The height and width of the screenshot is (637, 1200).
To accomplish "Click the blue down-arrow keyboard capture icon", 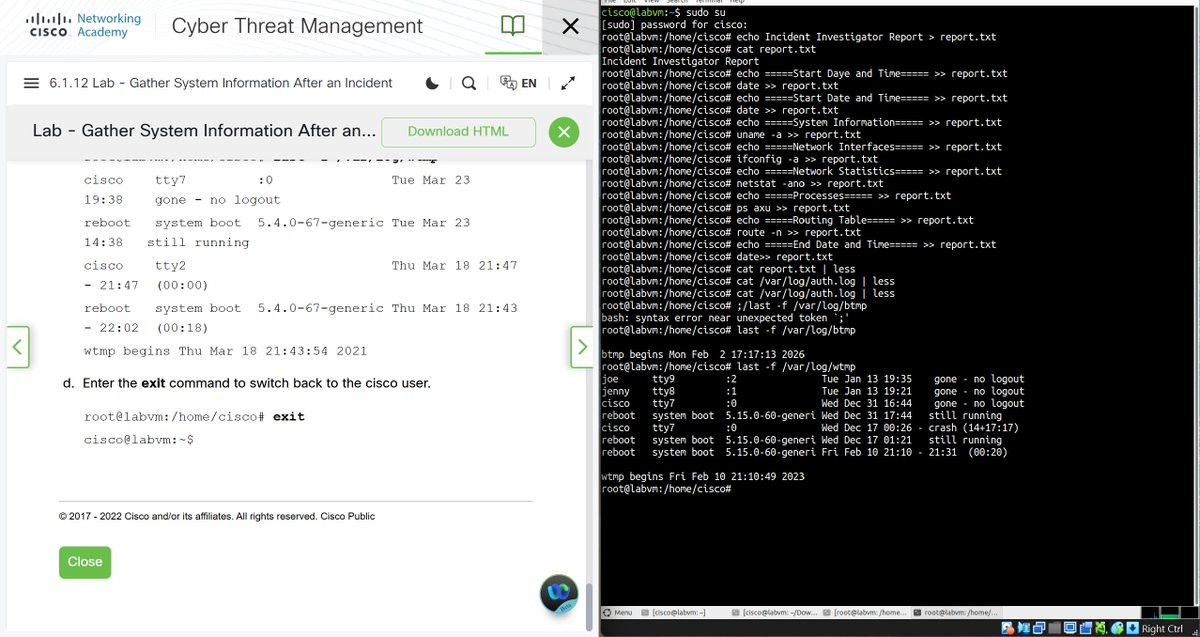I will [1132, 628].
